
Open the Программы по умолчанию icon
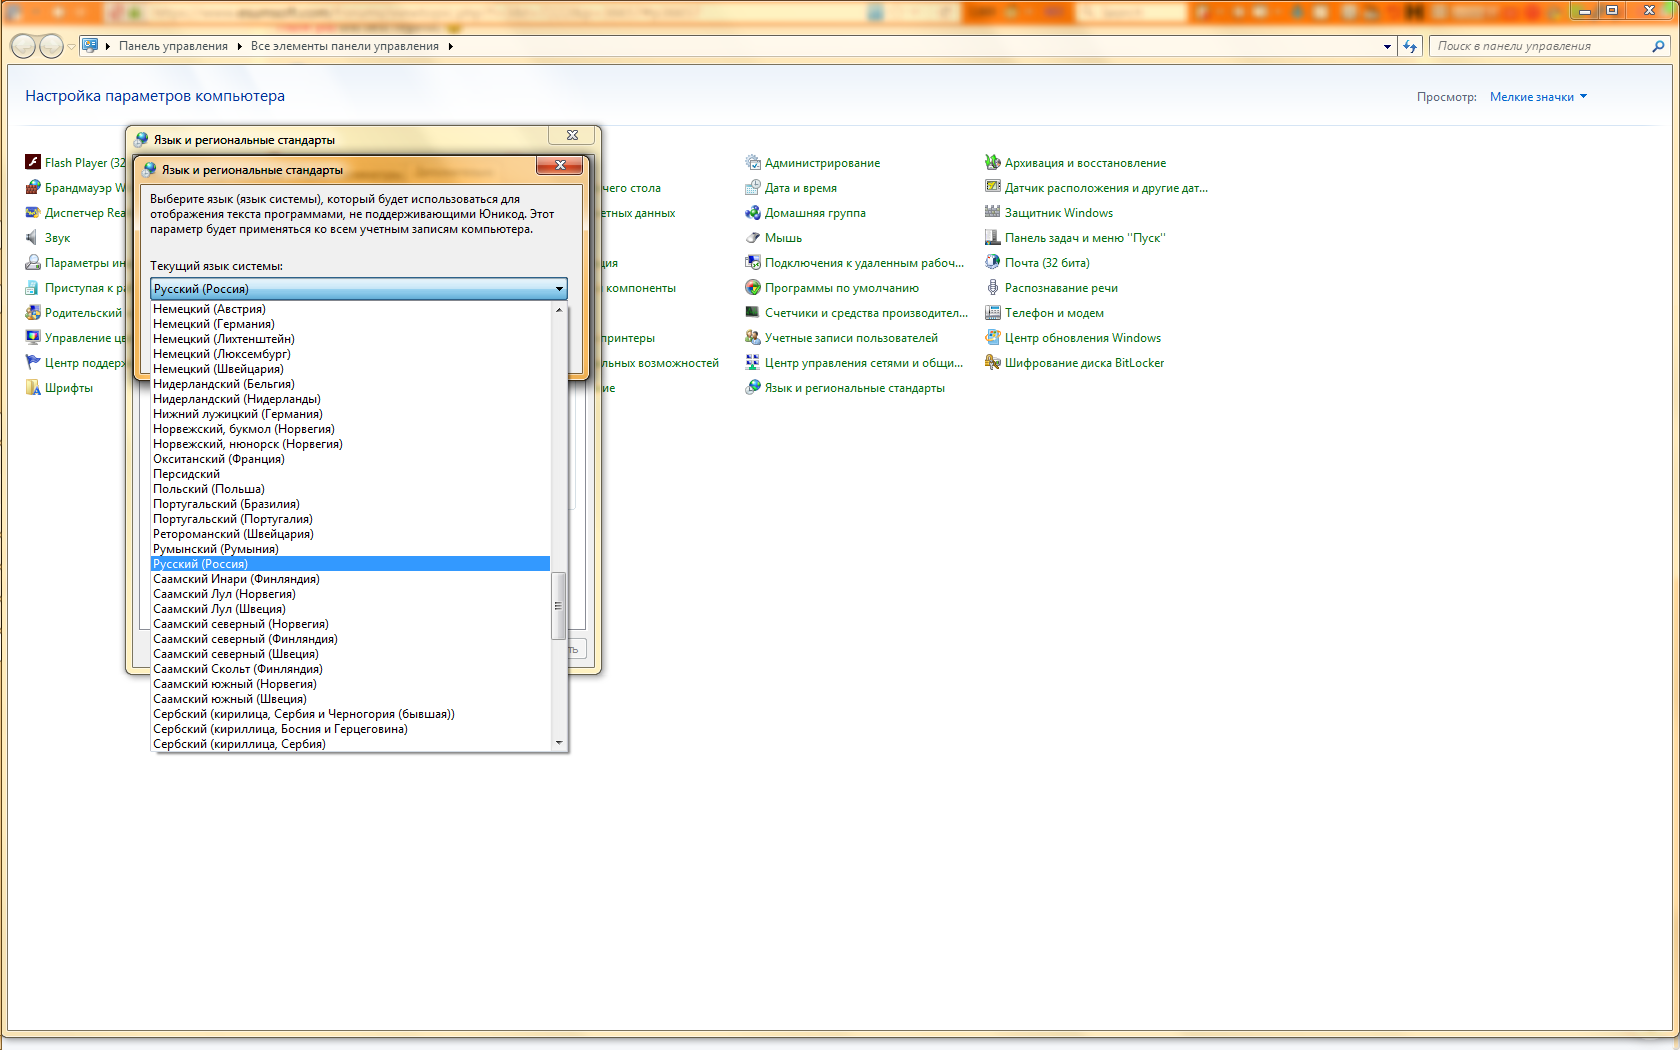coord(753,287)
